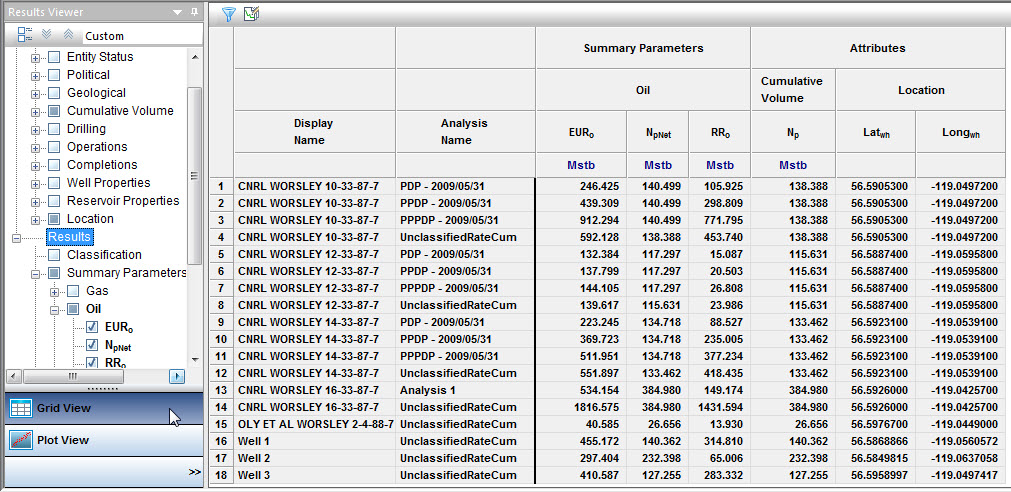Image resolution: width=1011 pixels, height=492 pixels.
Task: Expand the Well Properties node
Action: [x=36, y=183]
